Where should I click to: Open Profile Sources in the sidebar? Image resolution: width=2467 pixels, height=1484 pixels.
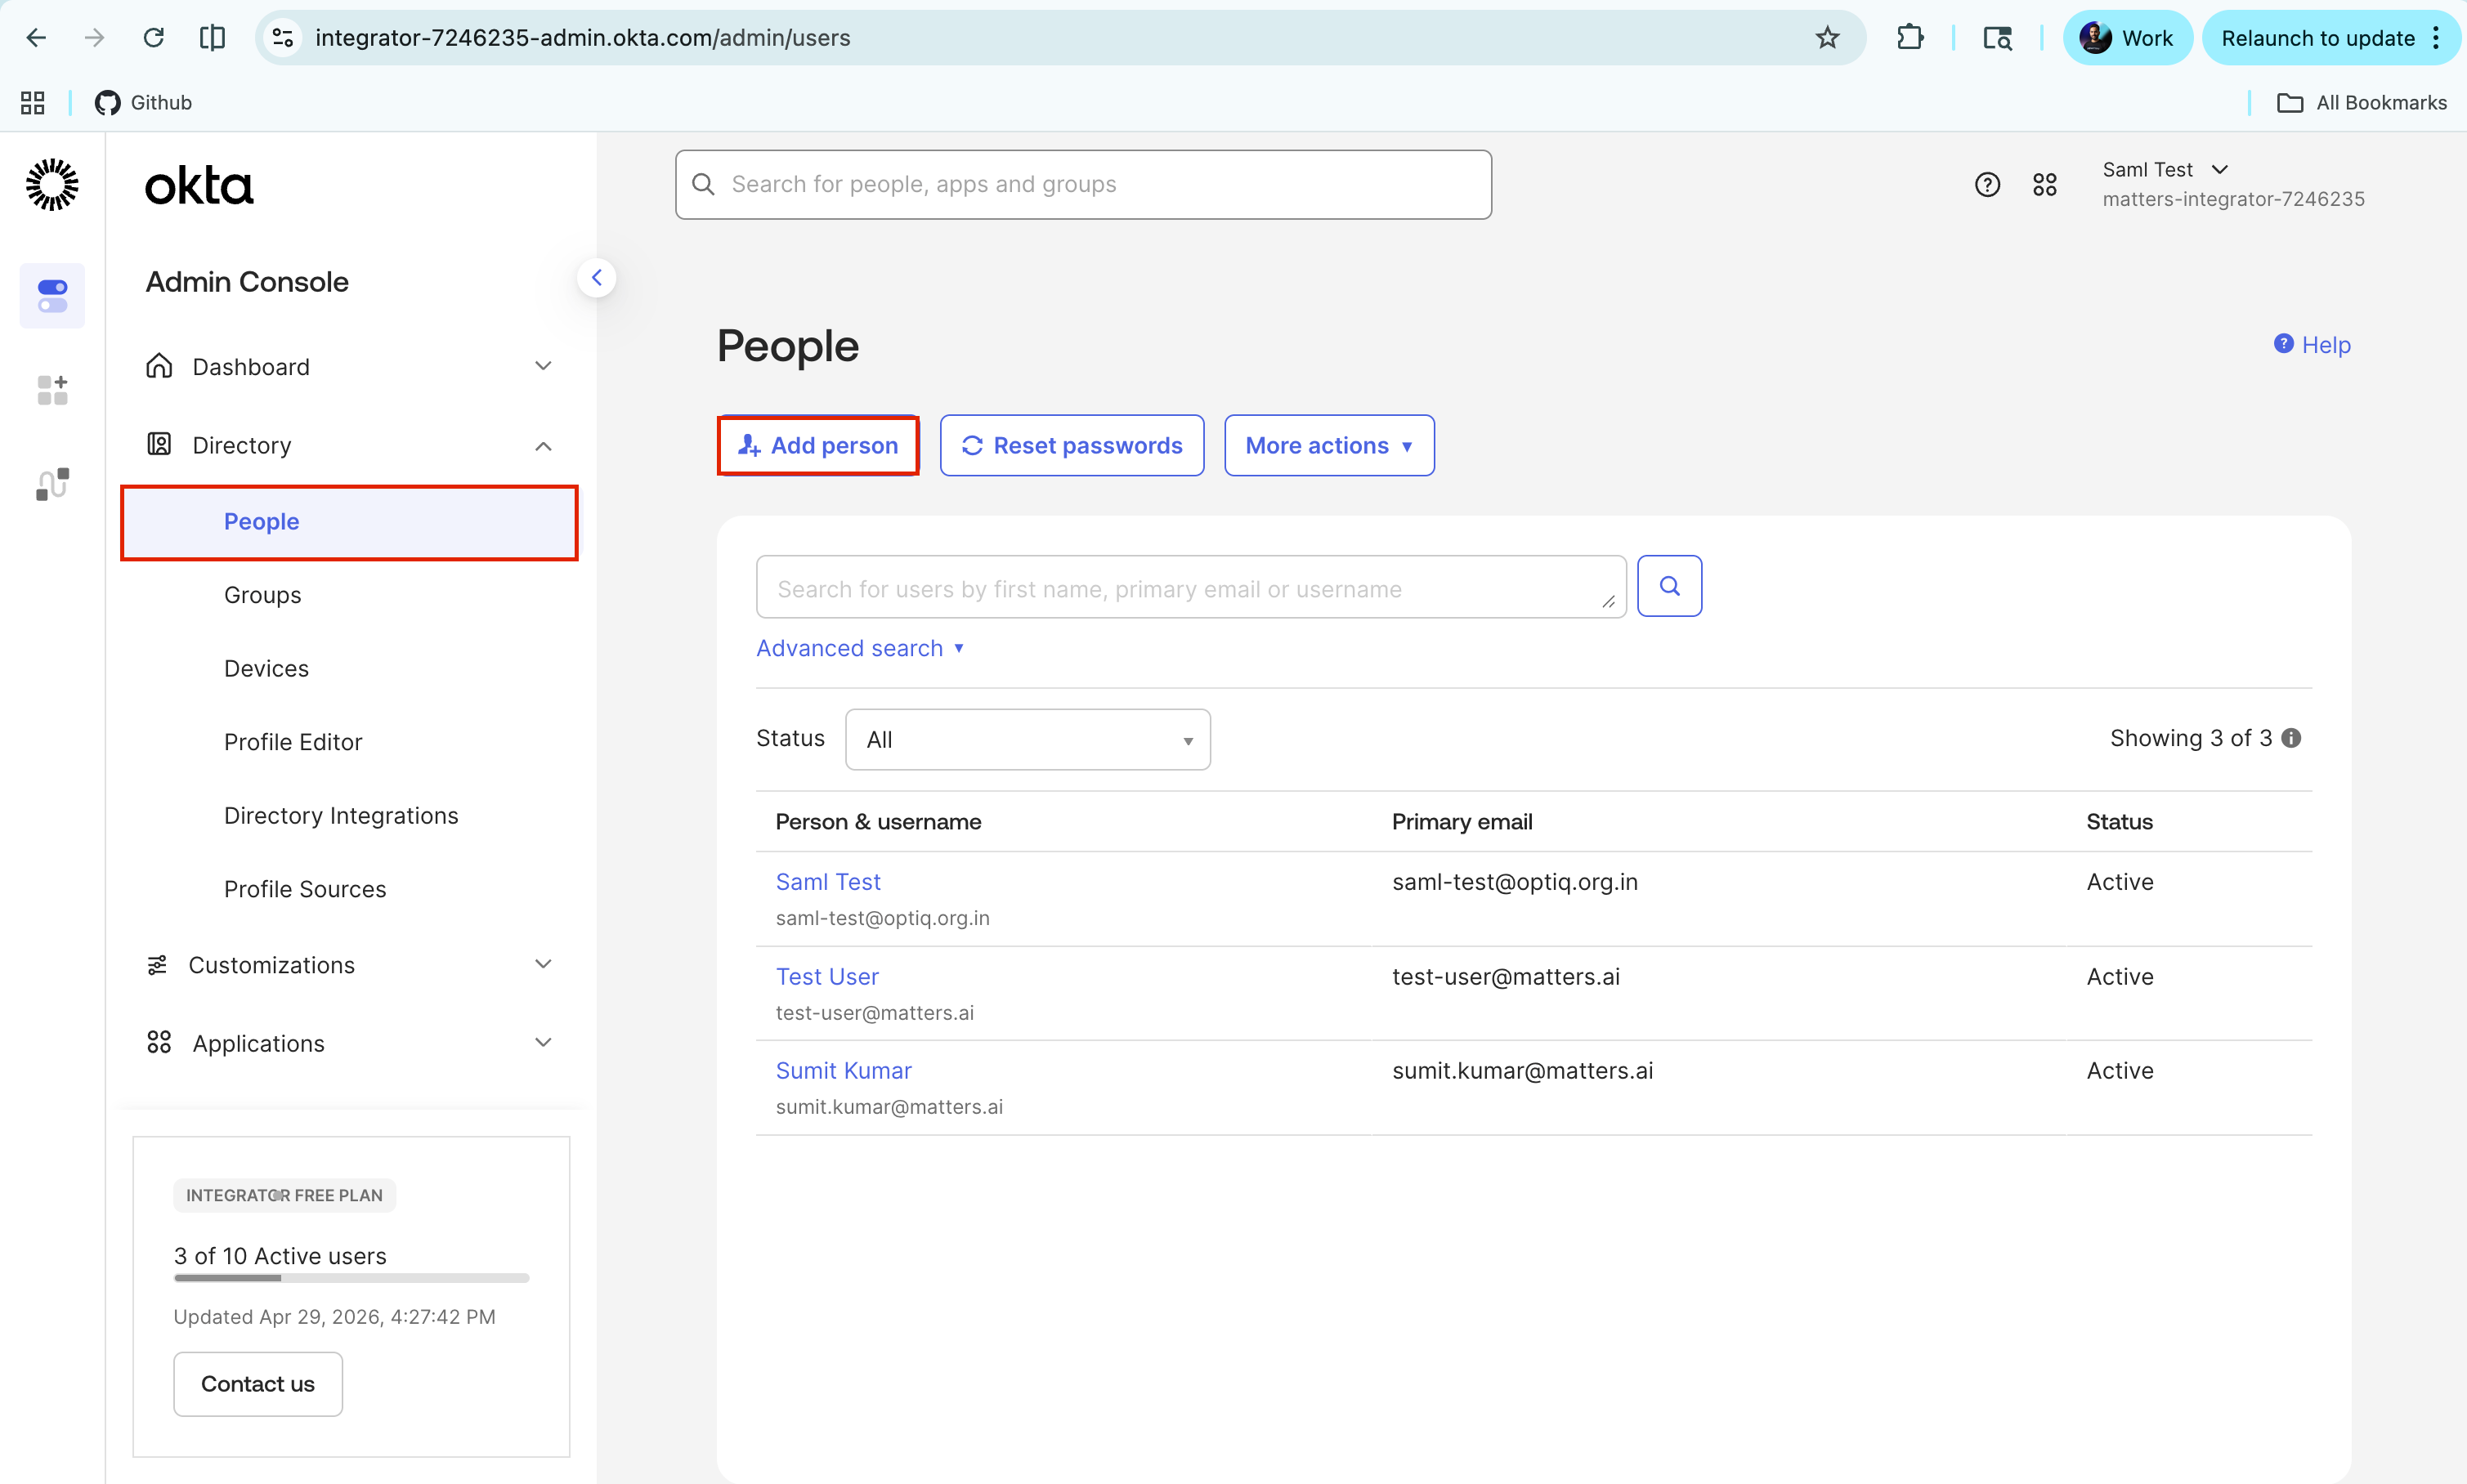(x=305, y=889)
